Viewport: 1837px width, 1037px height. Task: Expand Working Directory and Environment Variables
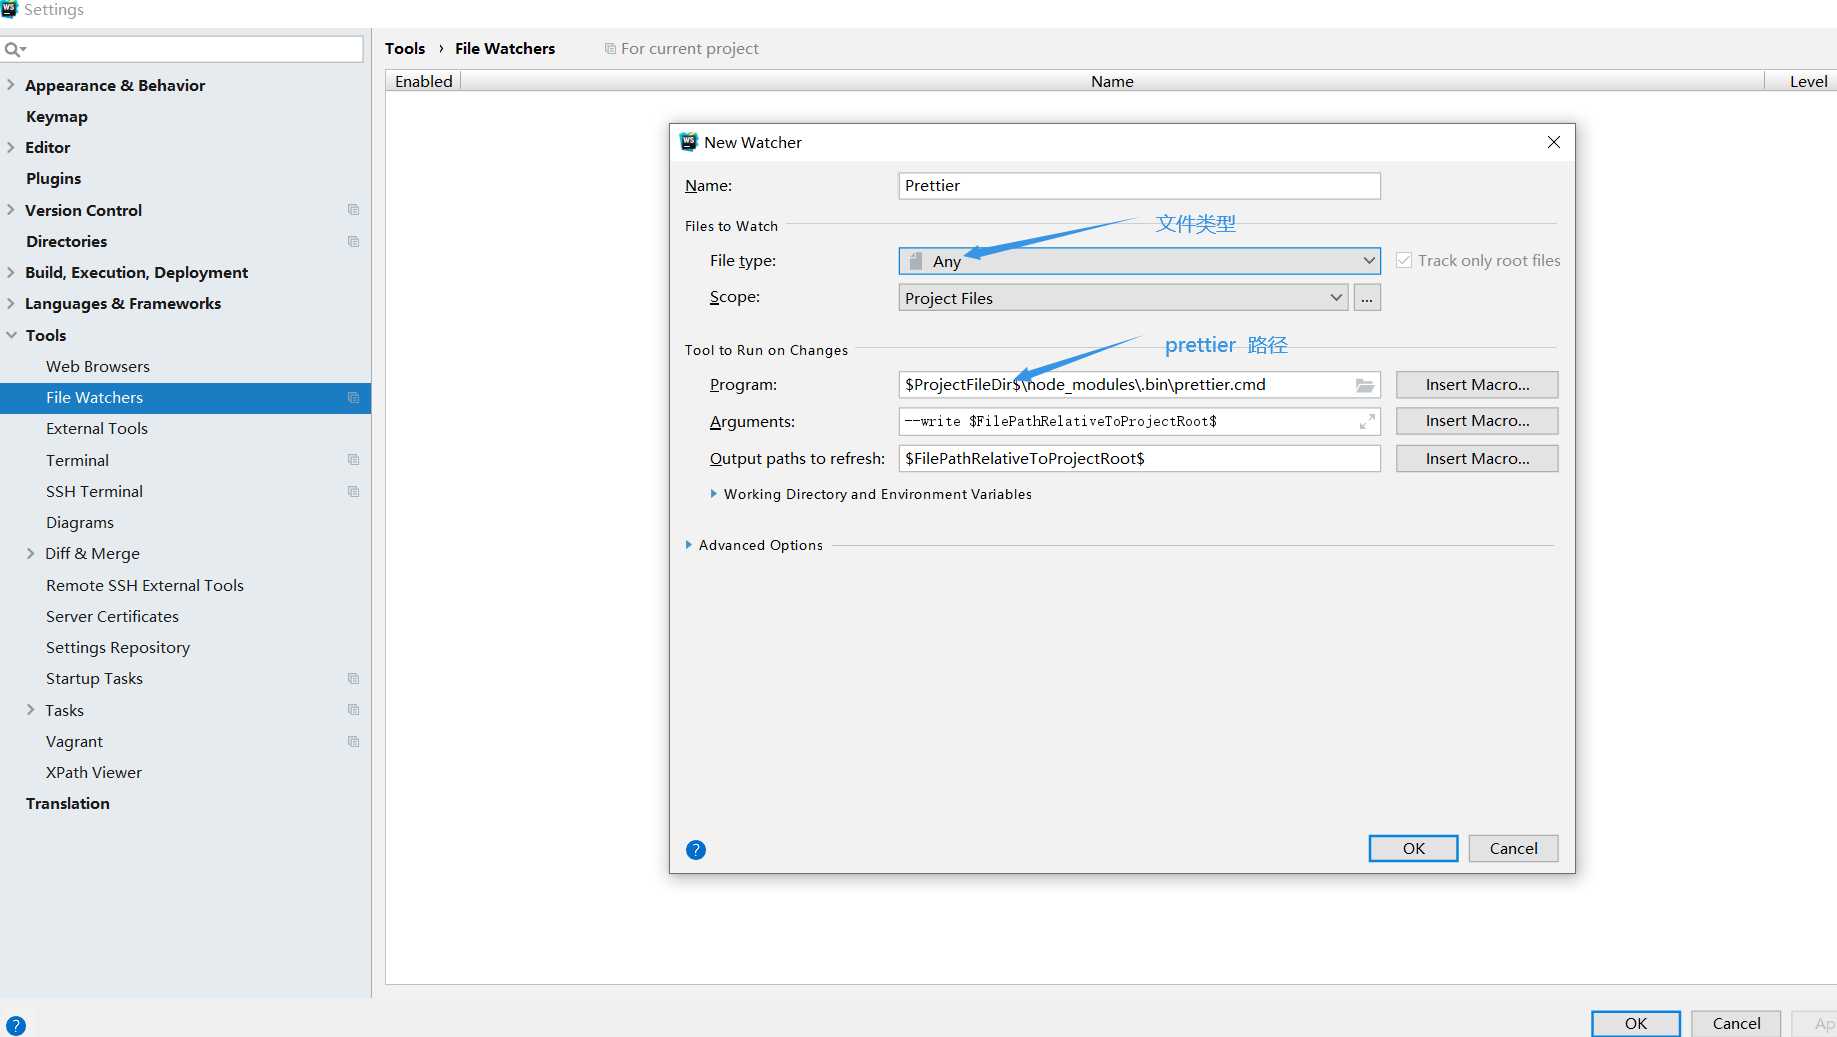coord(713,494)
